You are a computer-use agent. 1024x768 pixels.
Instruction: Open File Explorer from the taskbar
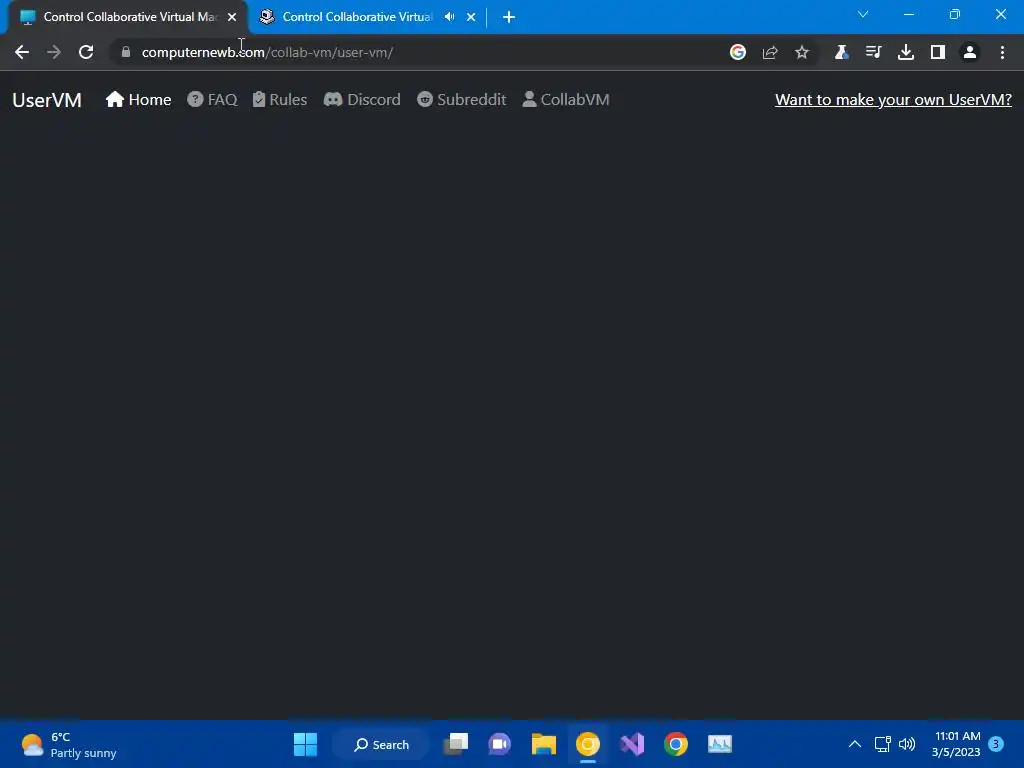[x=543, y=744]
